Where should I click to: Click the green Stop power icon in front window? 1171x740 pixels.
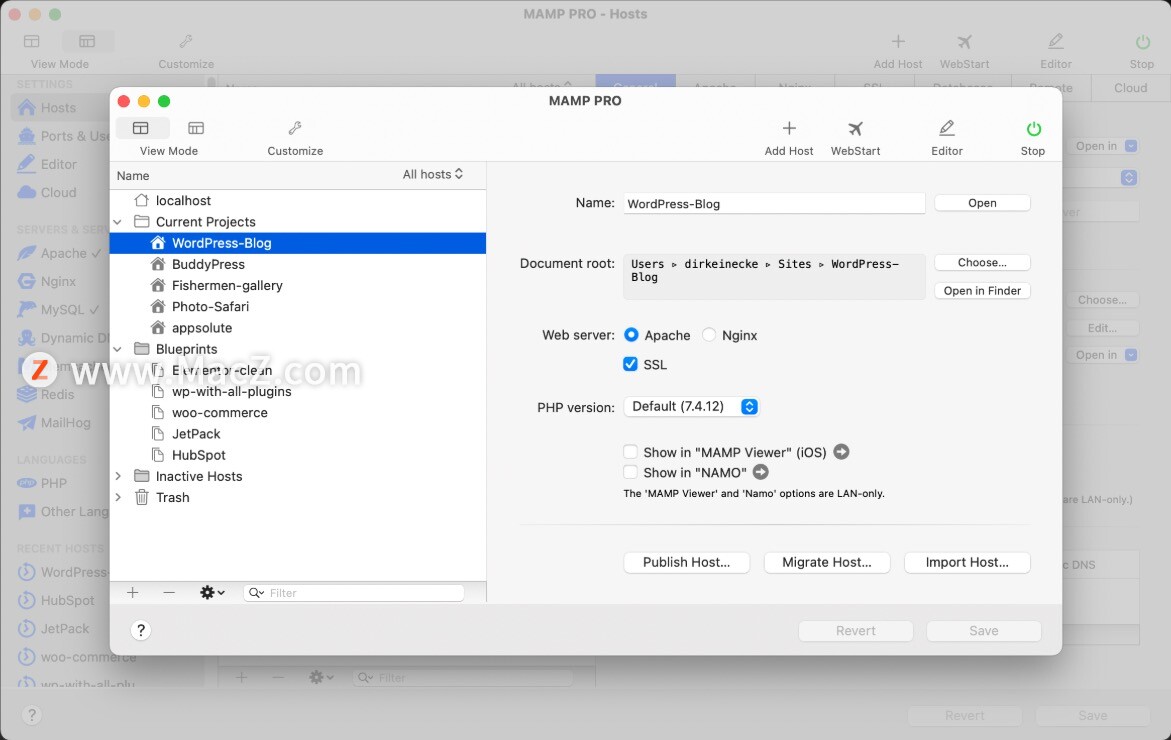point(1033,128)
